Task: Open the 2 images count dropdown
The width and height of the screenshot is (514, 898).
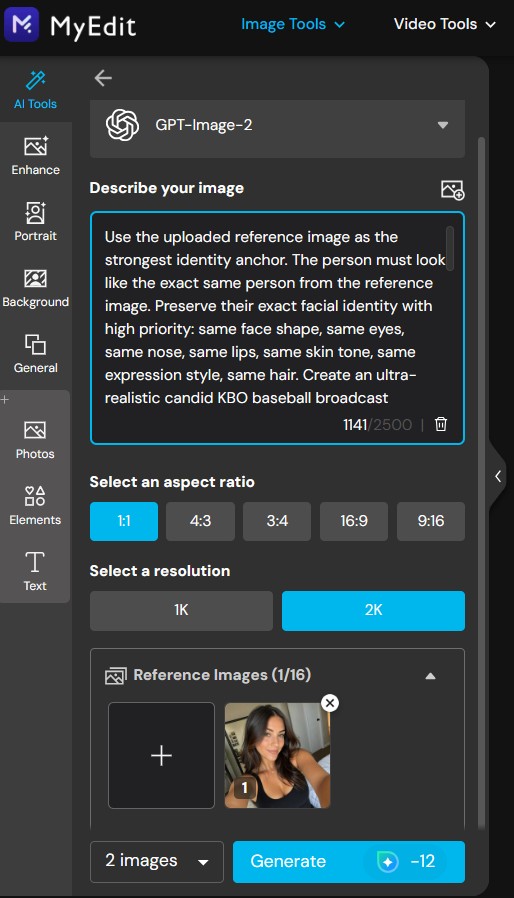Action: pyautogui.click(x=156, y=861)
